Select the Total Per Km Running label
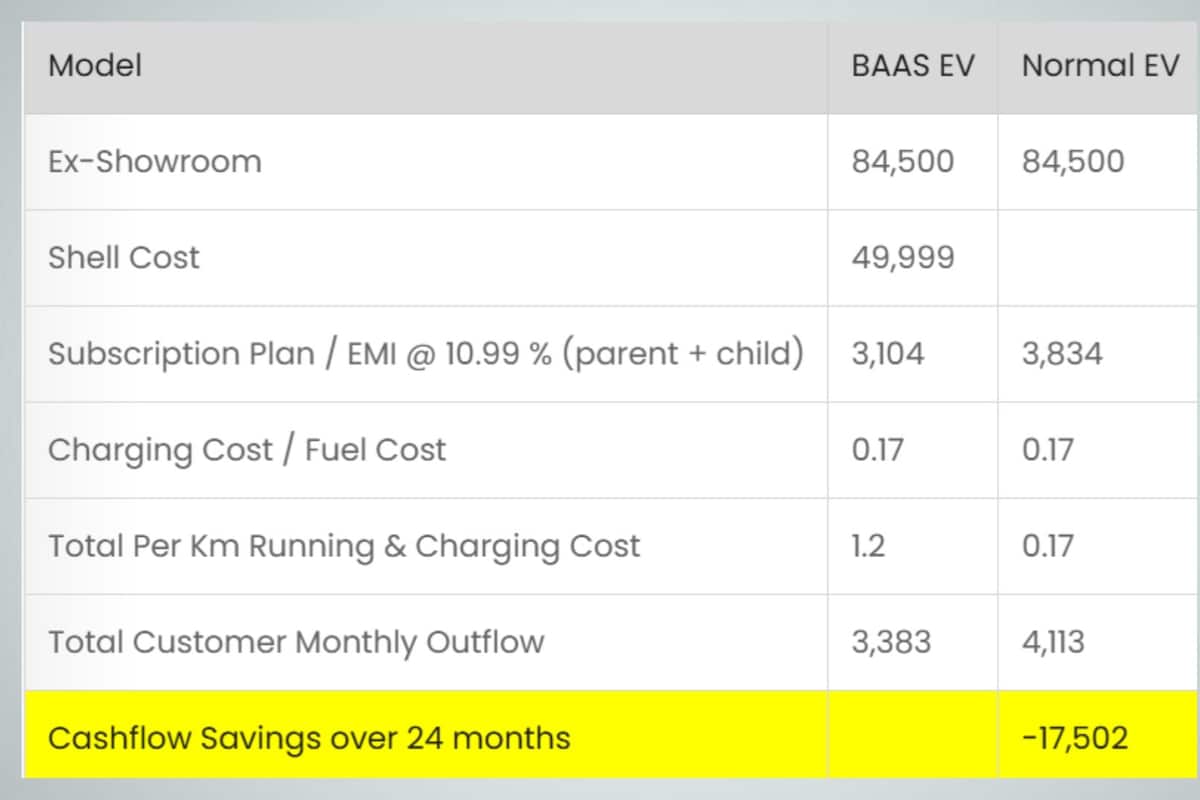The width and height of the screenshot is (1200, 800). click(x=344, y=546)
